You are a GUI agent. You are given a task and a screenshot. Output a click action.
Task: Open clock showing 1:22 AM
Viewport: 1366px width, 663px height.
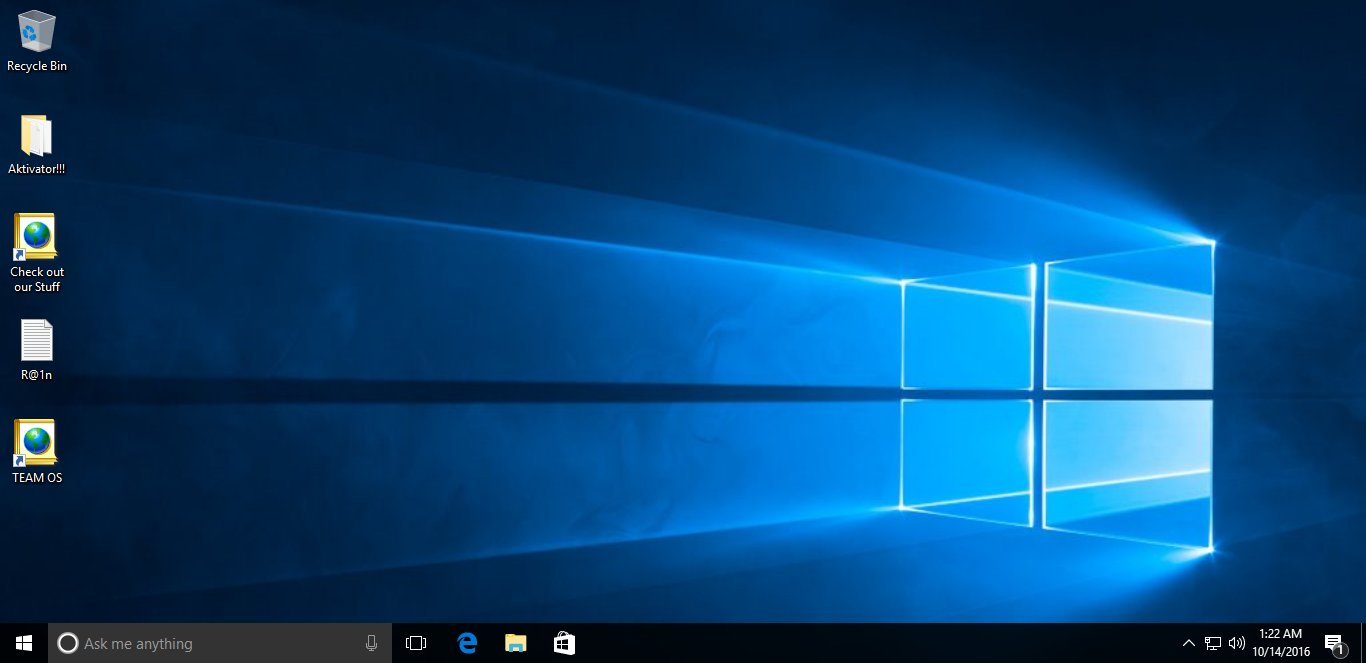1281,643
